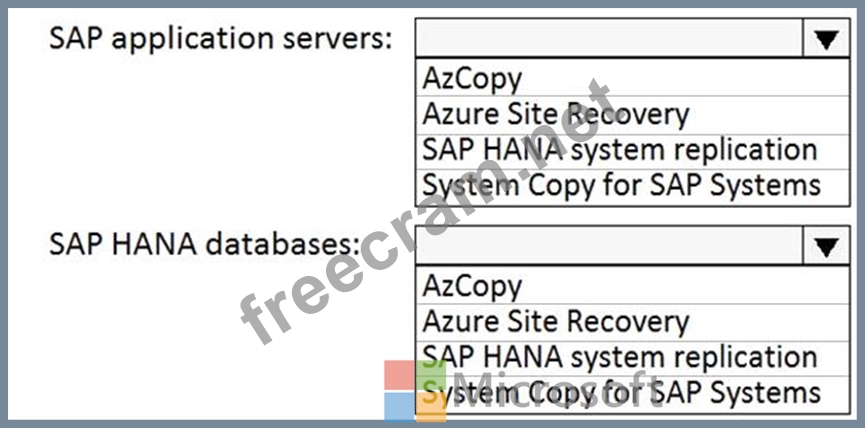
Task: Click the red square of the Microsoft logo
Action: coord(400,375)
